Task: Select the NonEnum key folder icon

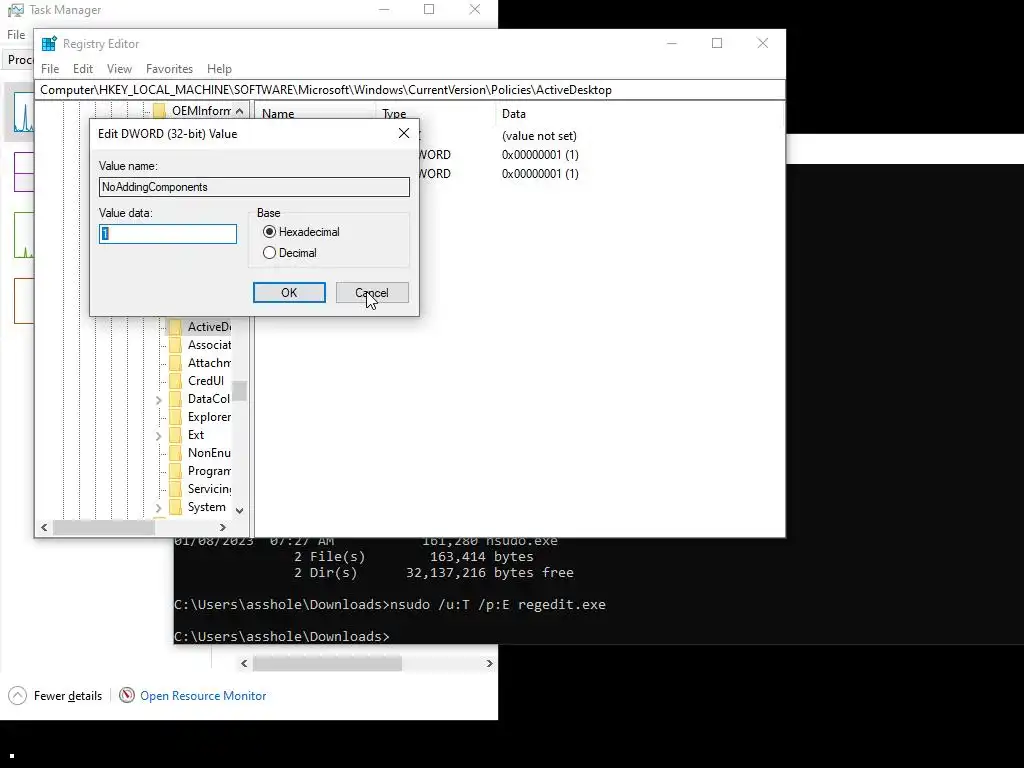Action: tap(175, 453)
